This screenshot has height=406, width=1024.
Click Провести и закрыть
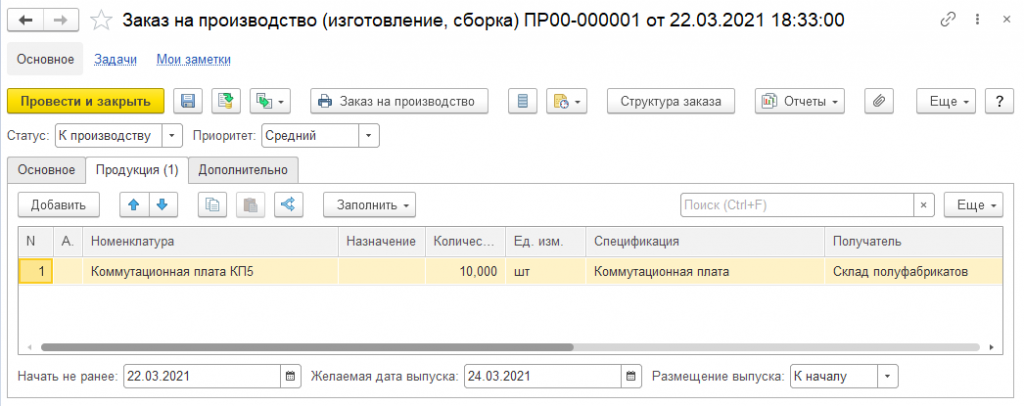click(x=86, y=101)
